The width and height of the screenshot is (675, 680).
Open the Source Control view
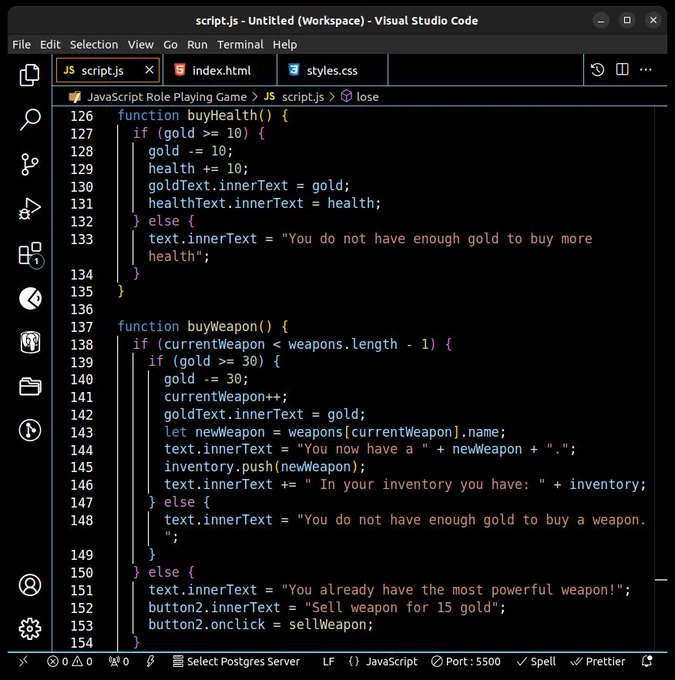click(29, 164)
